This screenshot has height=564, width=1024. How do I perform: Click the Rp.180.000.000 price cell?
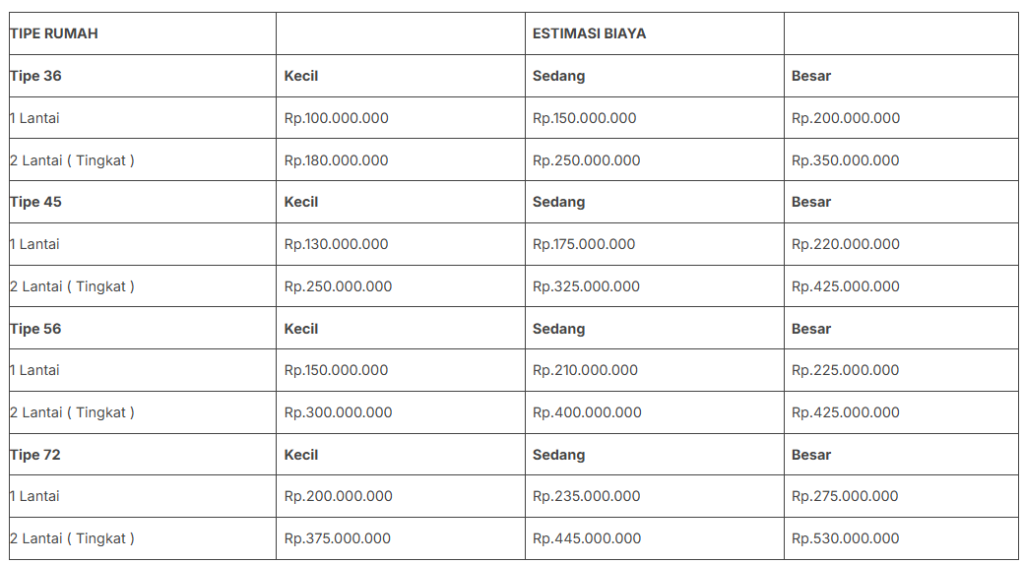pos(336,160)
